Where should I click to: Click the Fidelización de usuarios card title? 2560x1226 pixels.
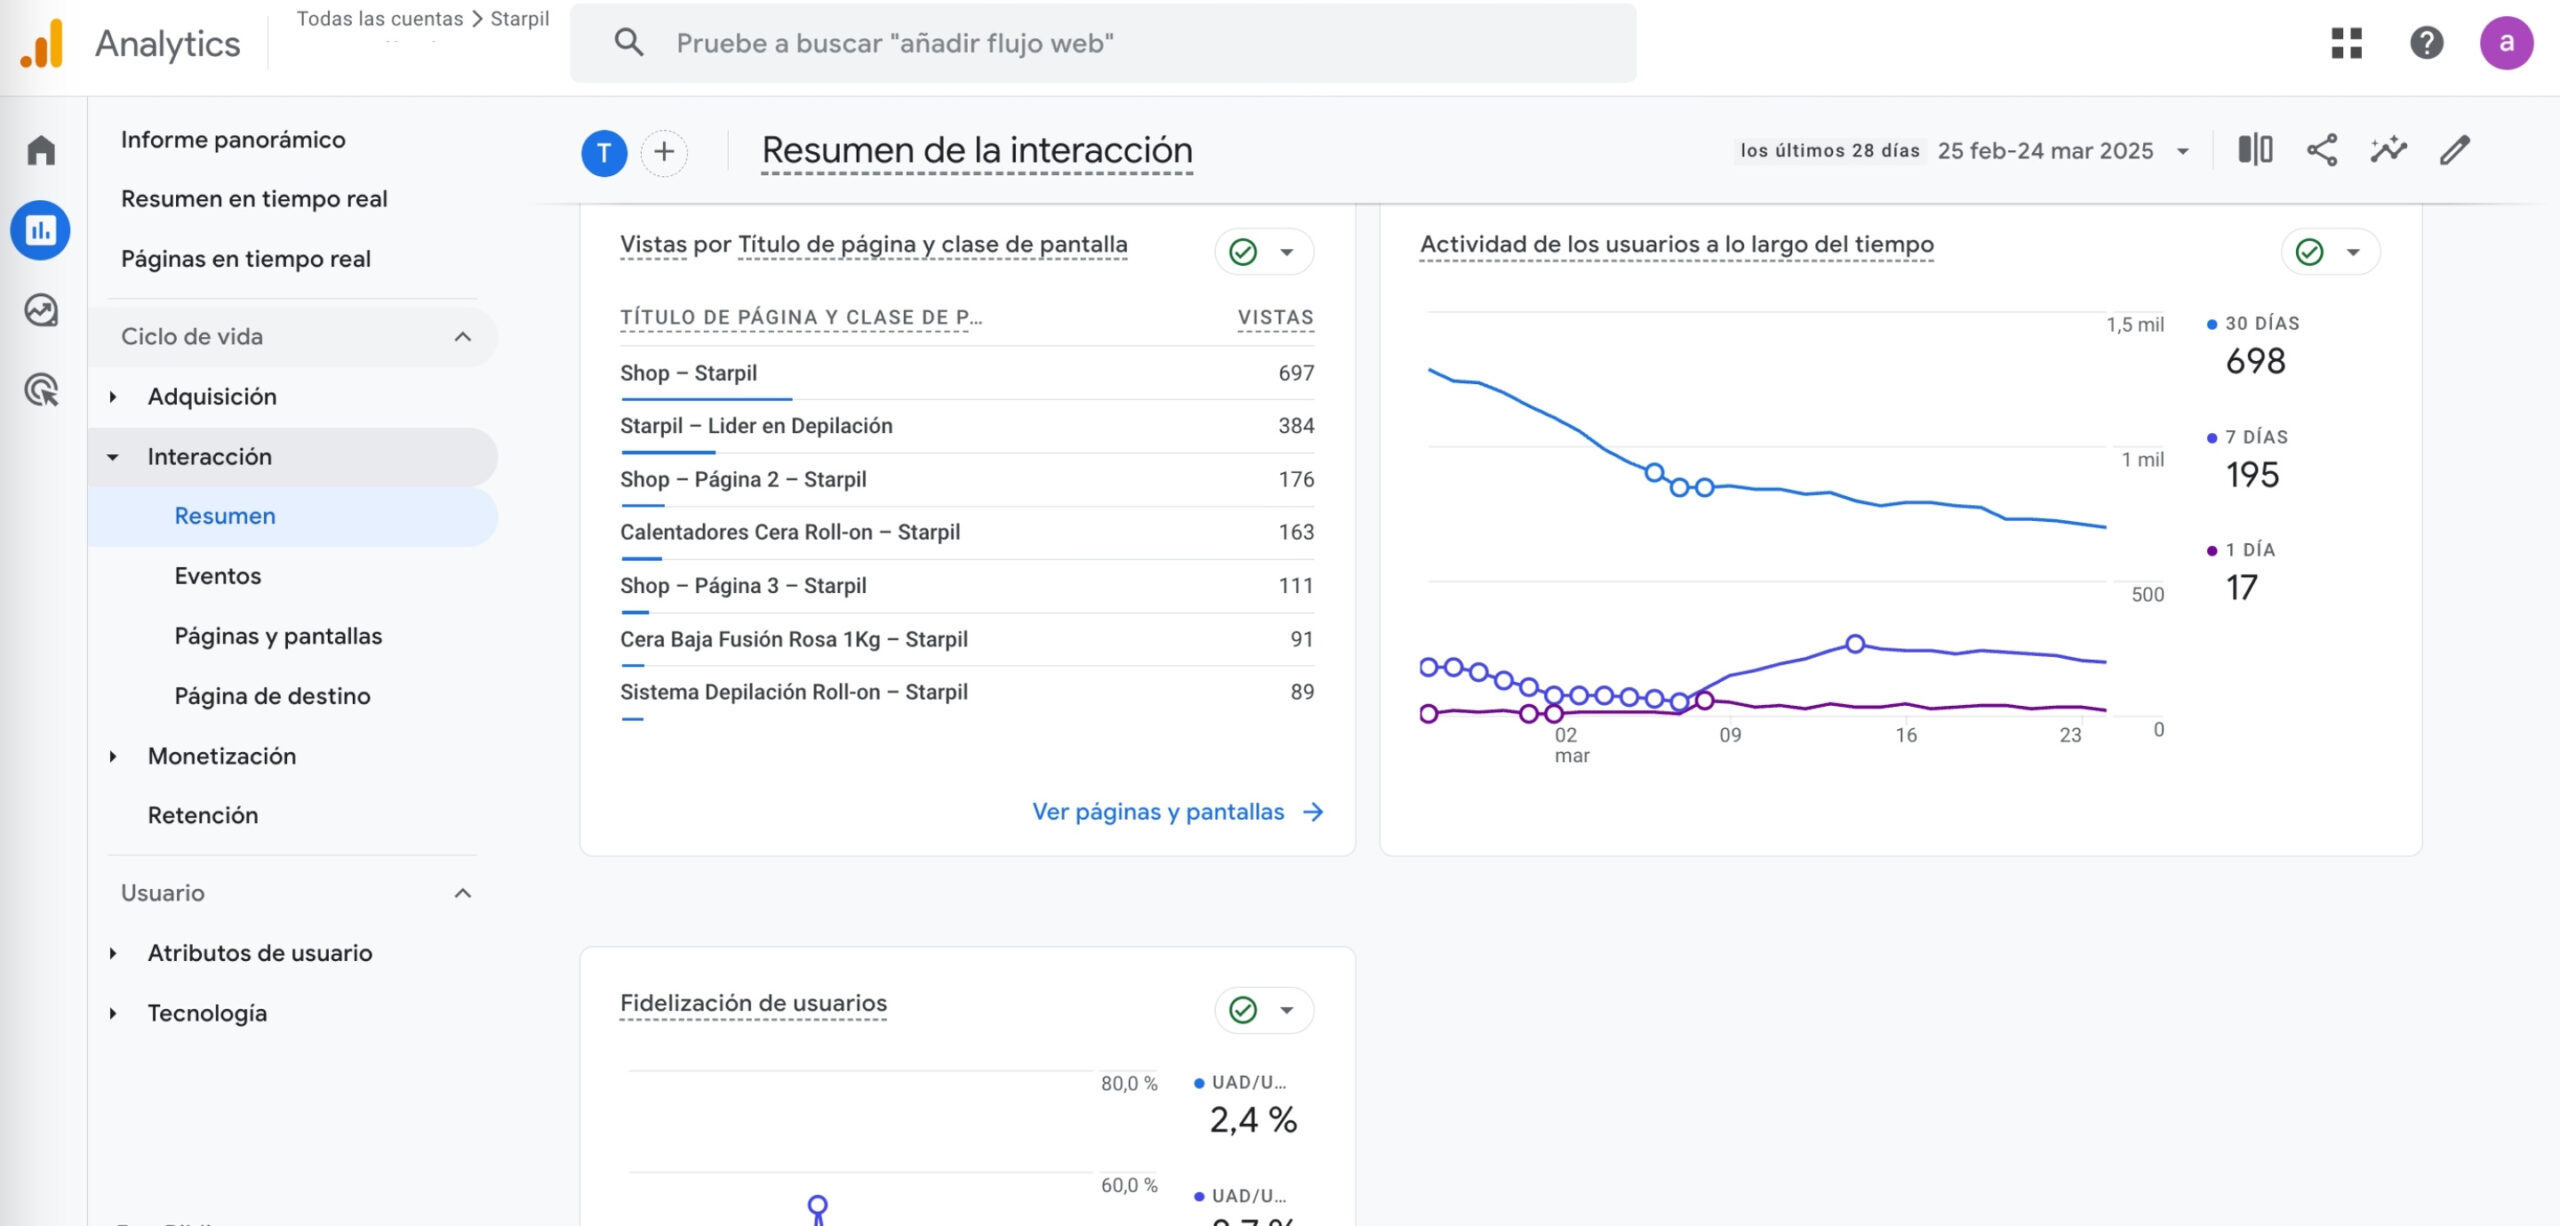(x=753, y=1003)
